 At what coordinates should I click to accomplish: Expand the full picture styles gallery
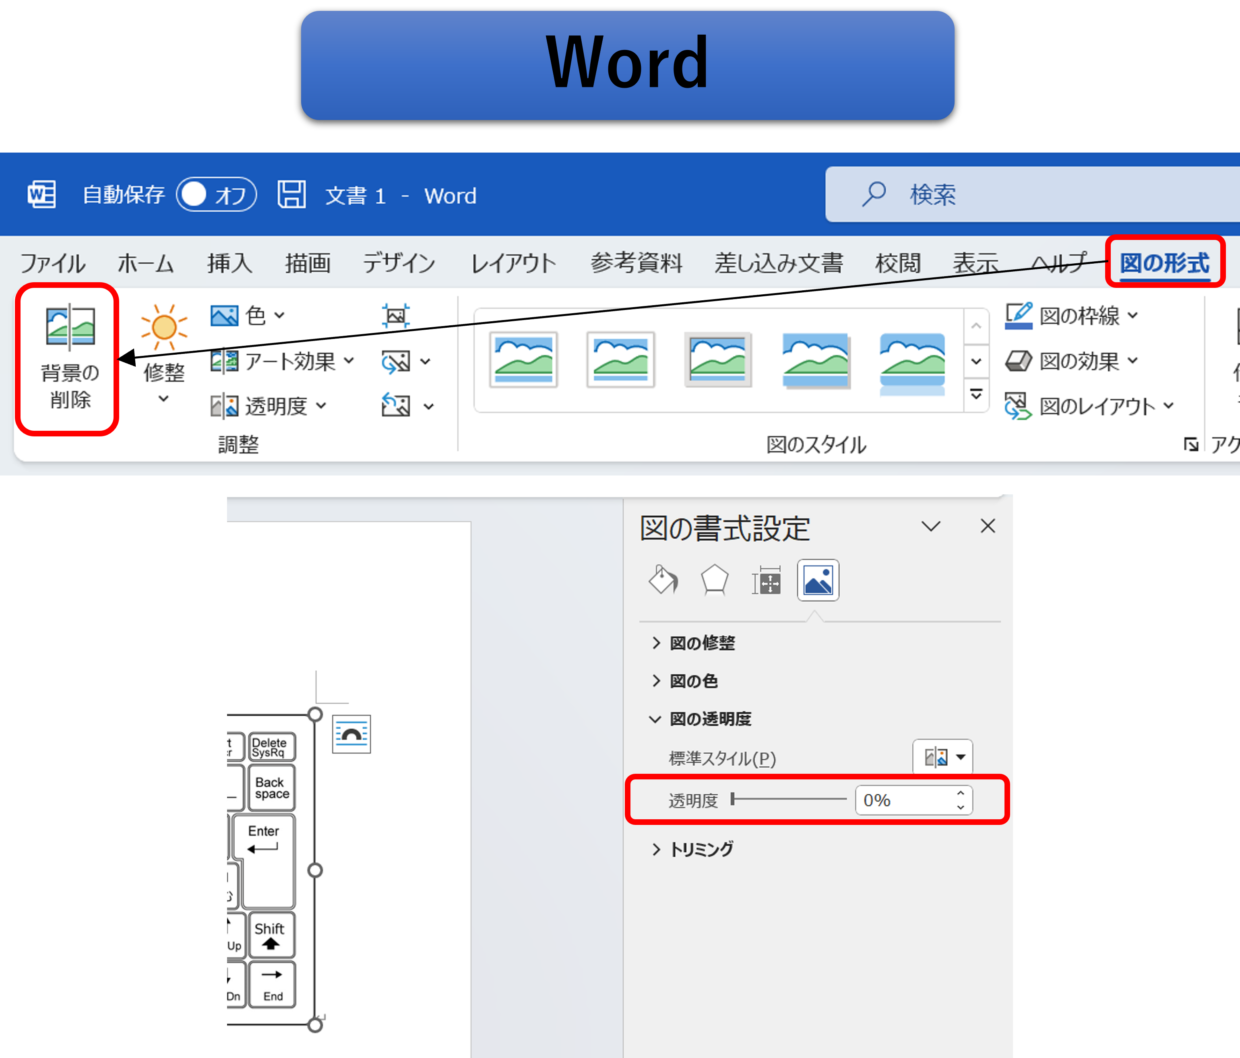pos(976,395)
